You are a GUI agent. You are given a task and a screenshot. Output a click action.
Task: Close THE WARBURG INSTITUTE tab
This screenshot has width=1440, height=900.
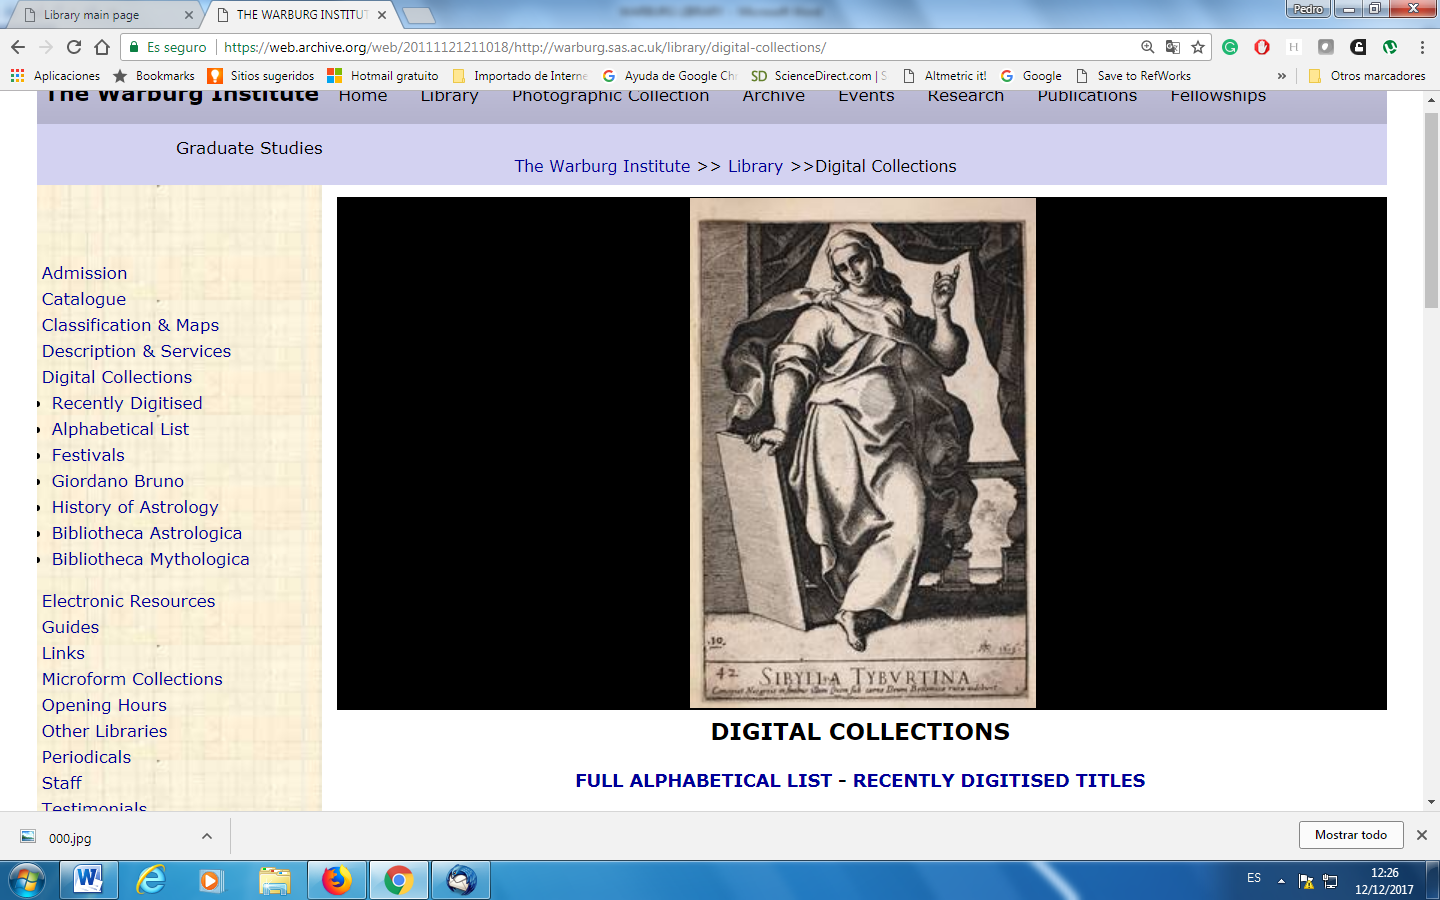(x=382, y=15)
